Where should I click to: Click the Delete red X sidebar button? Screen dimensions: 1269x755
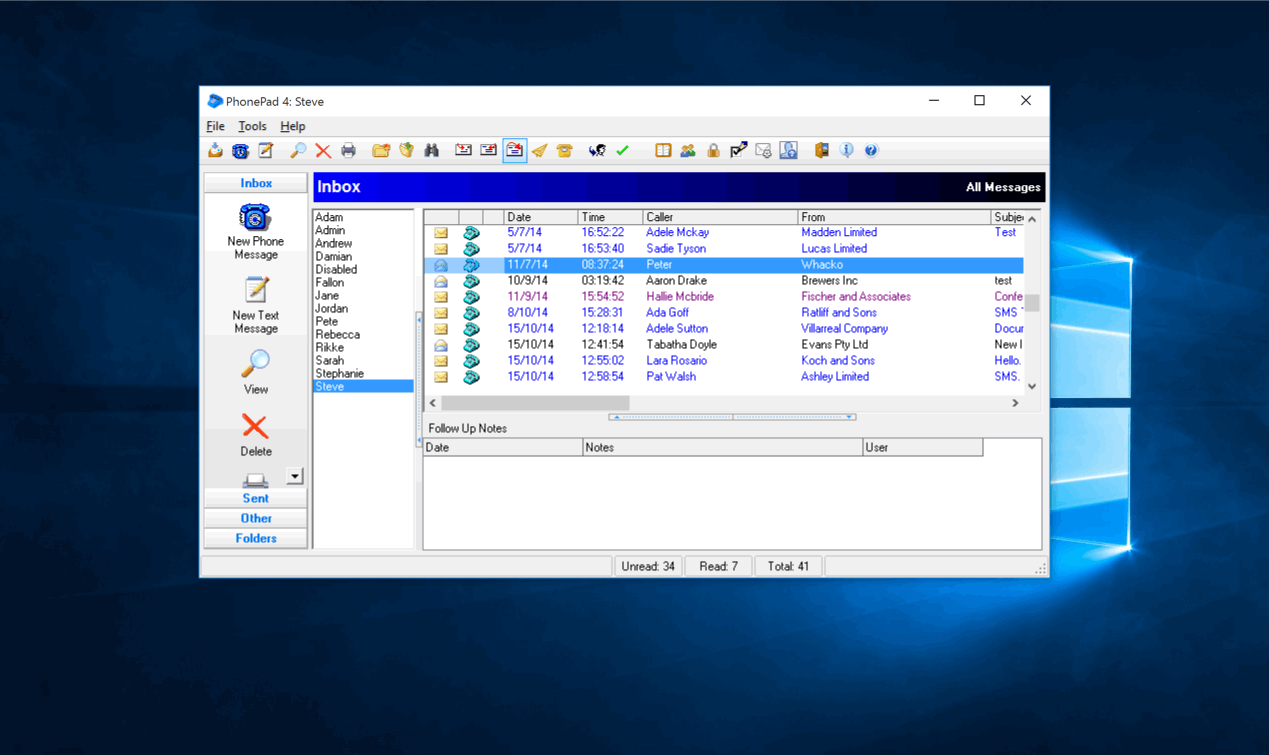tap(255, 435)
